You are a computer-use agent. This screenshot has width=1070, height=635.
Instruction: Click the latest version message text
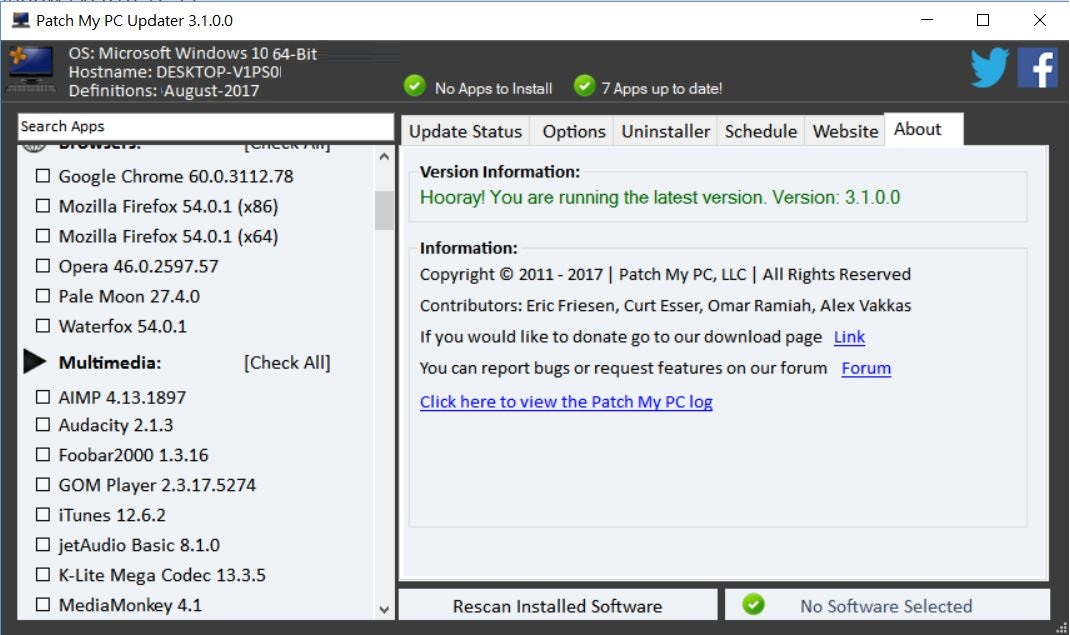click(x=660, y=198)
